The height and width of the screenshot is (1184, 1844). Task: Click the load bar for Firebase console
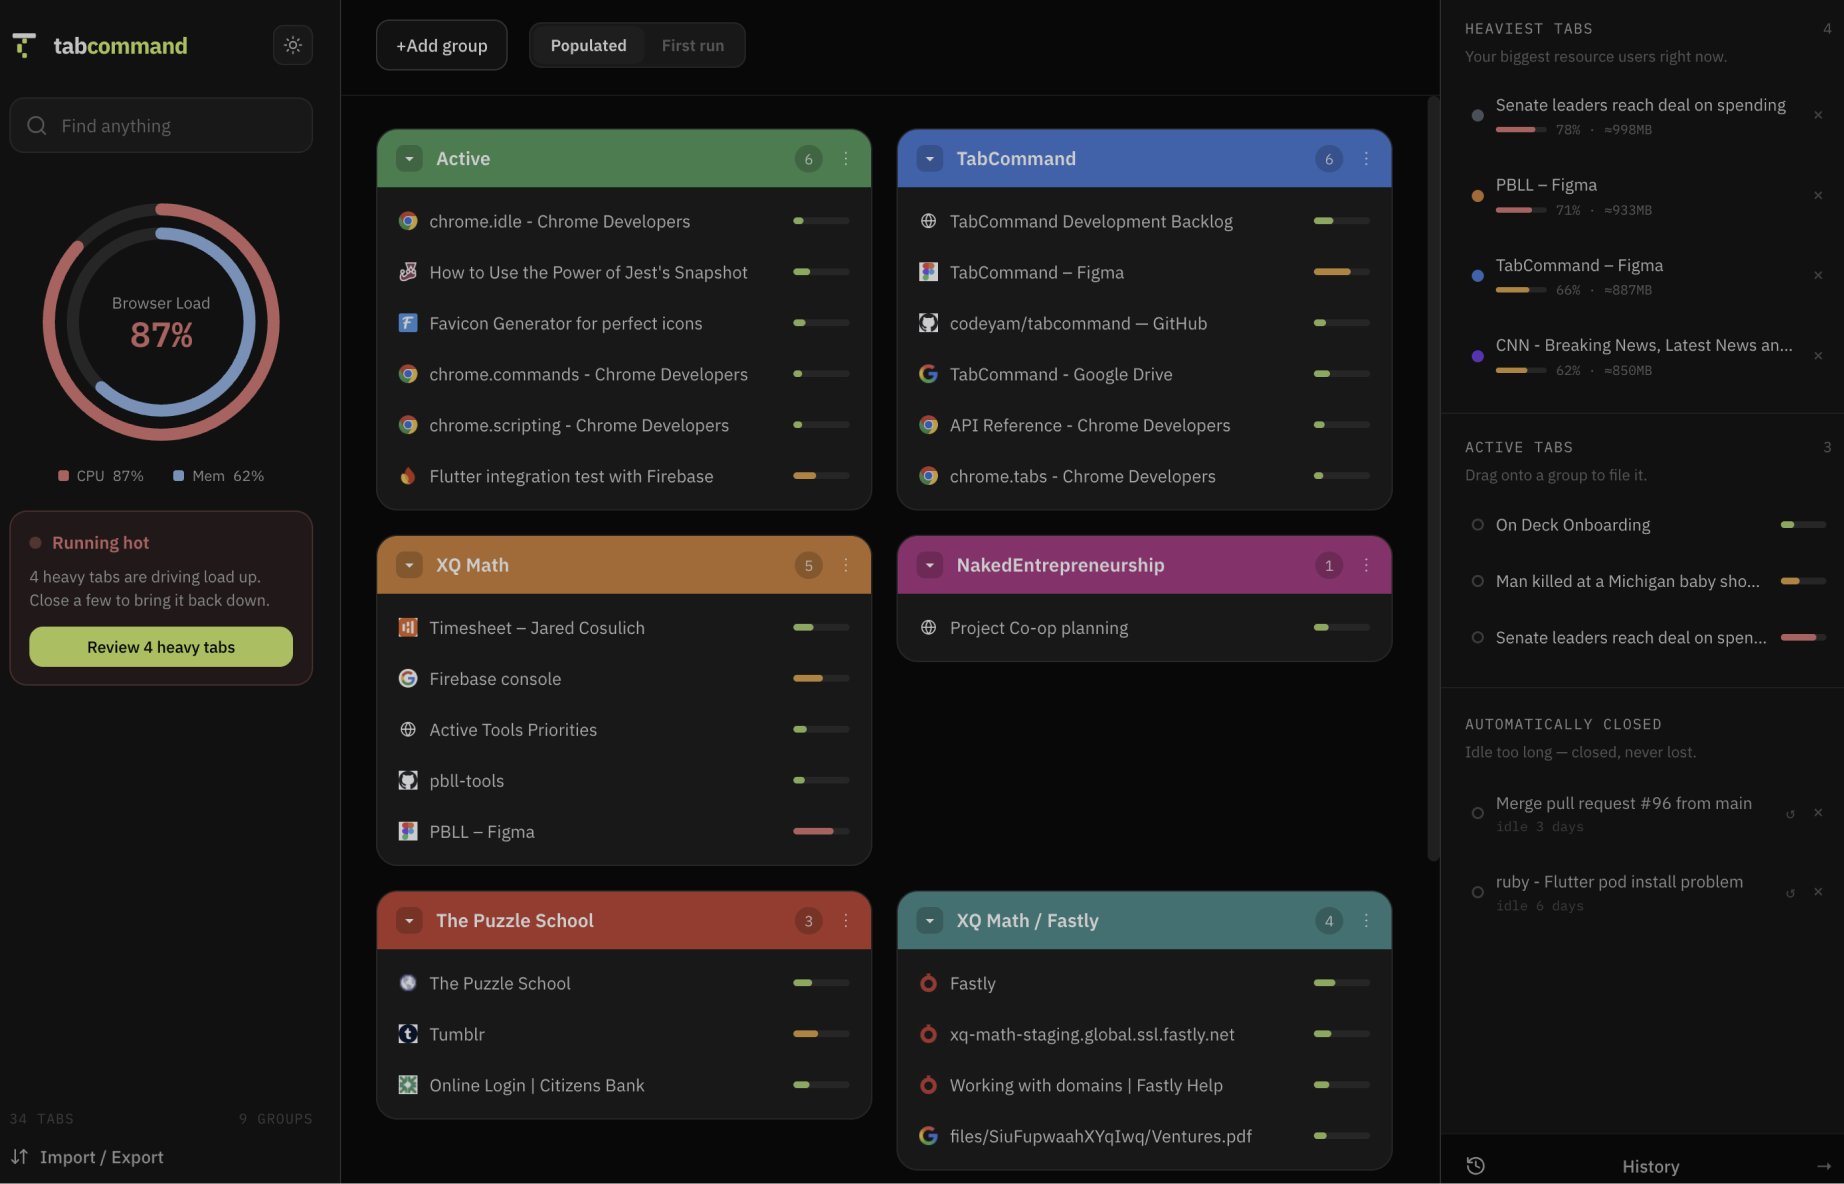point(821,678)
